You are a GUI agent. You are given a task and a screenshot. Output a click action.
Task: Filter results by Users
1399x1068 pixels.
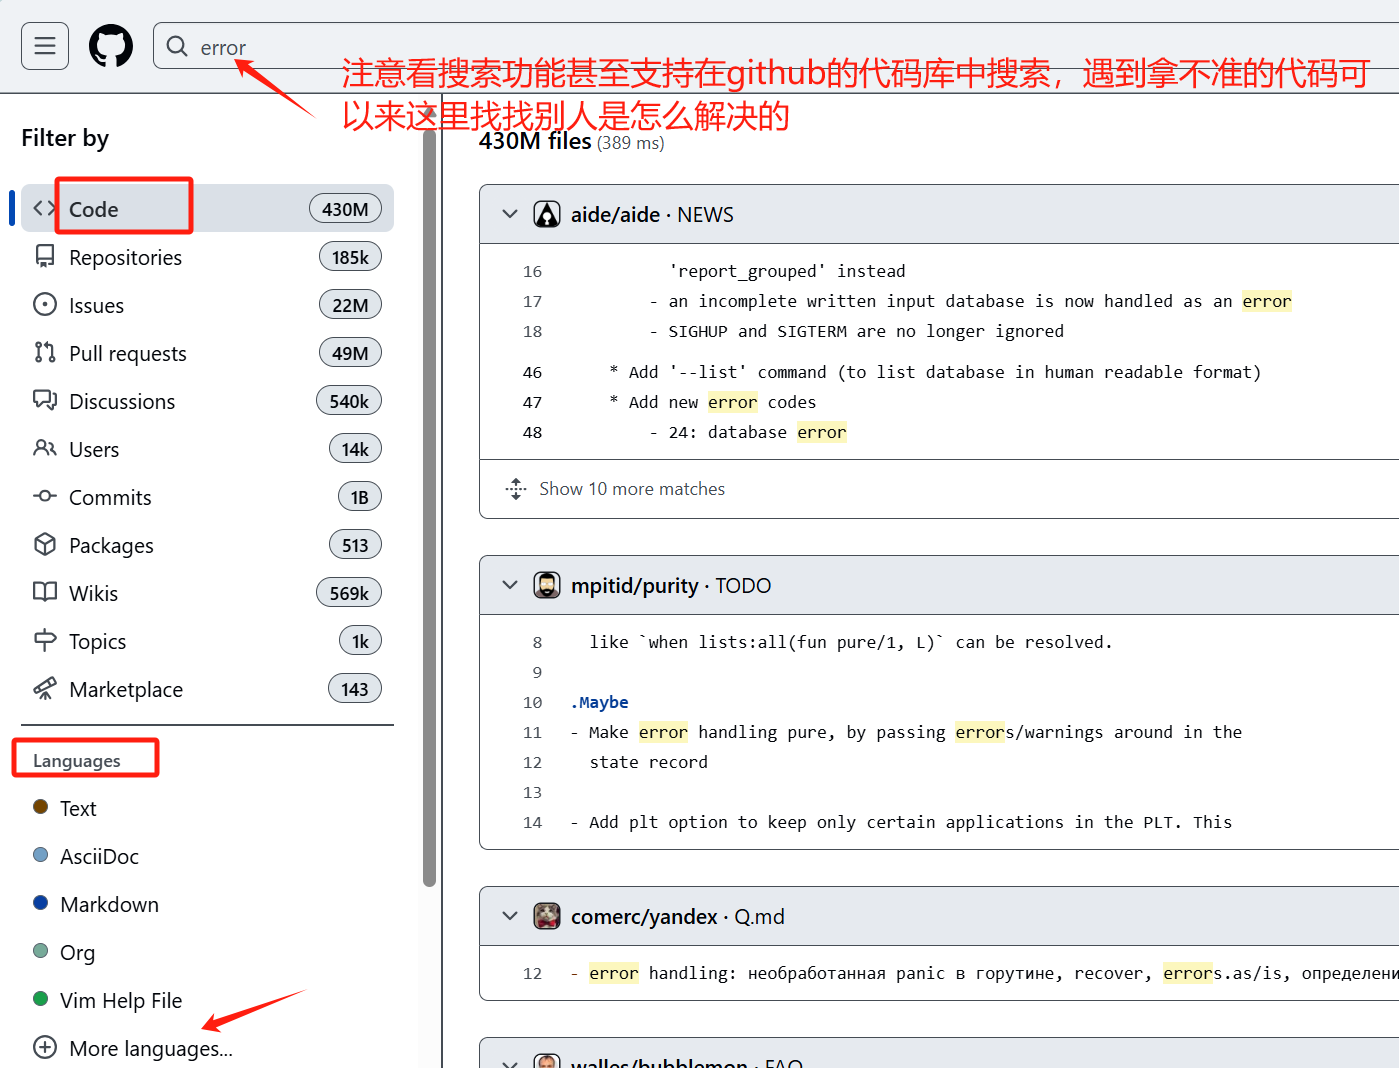point(207,449)
